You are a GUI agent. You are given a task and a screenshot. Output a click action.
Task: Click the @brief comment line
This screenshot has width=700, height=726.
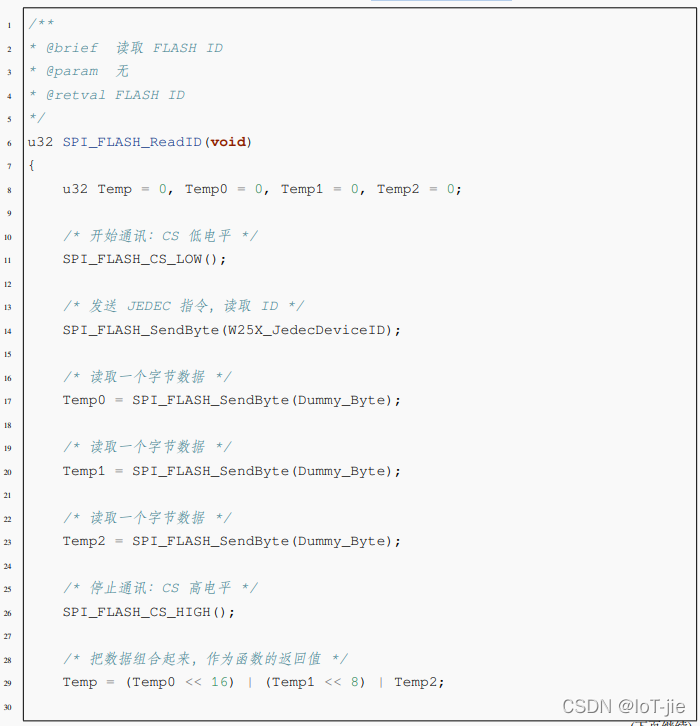(126, 48)
